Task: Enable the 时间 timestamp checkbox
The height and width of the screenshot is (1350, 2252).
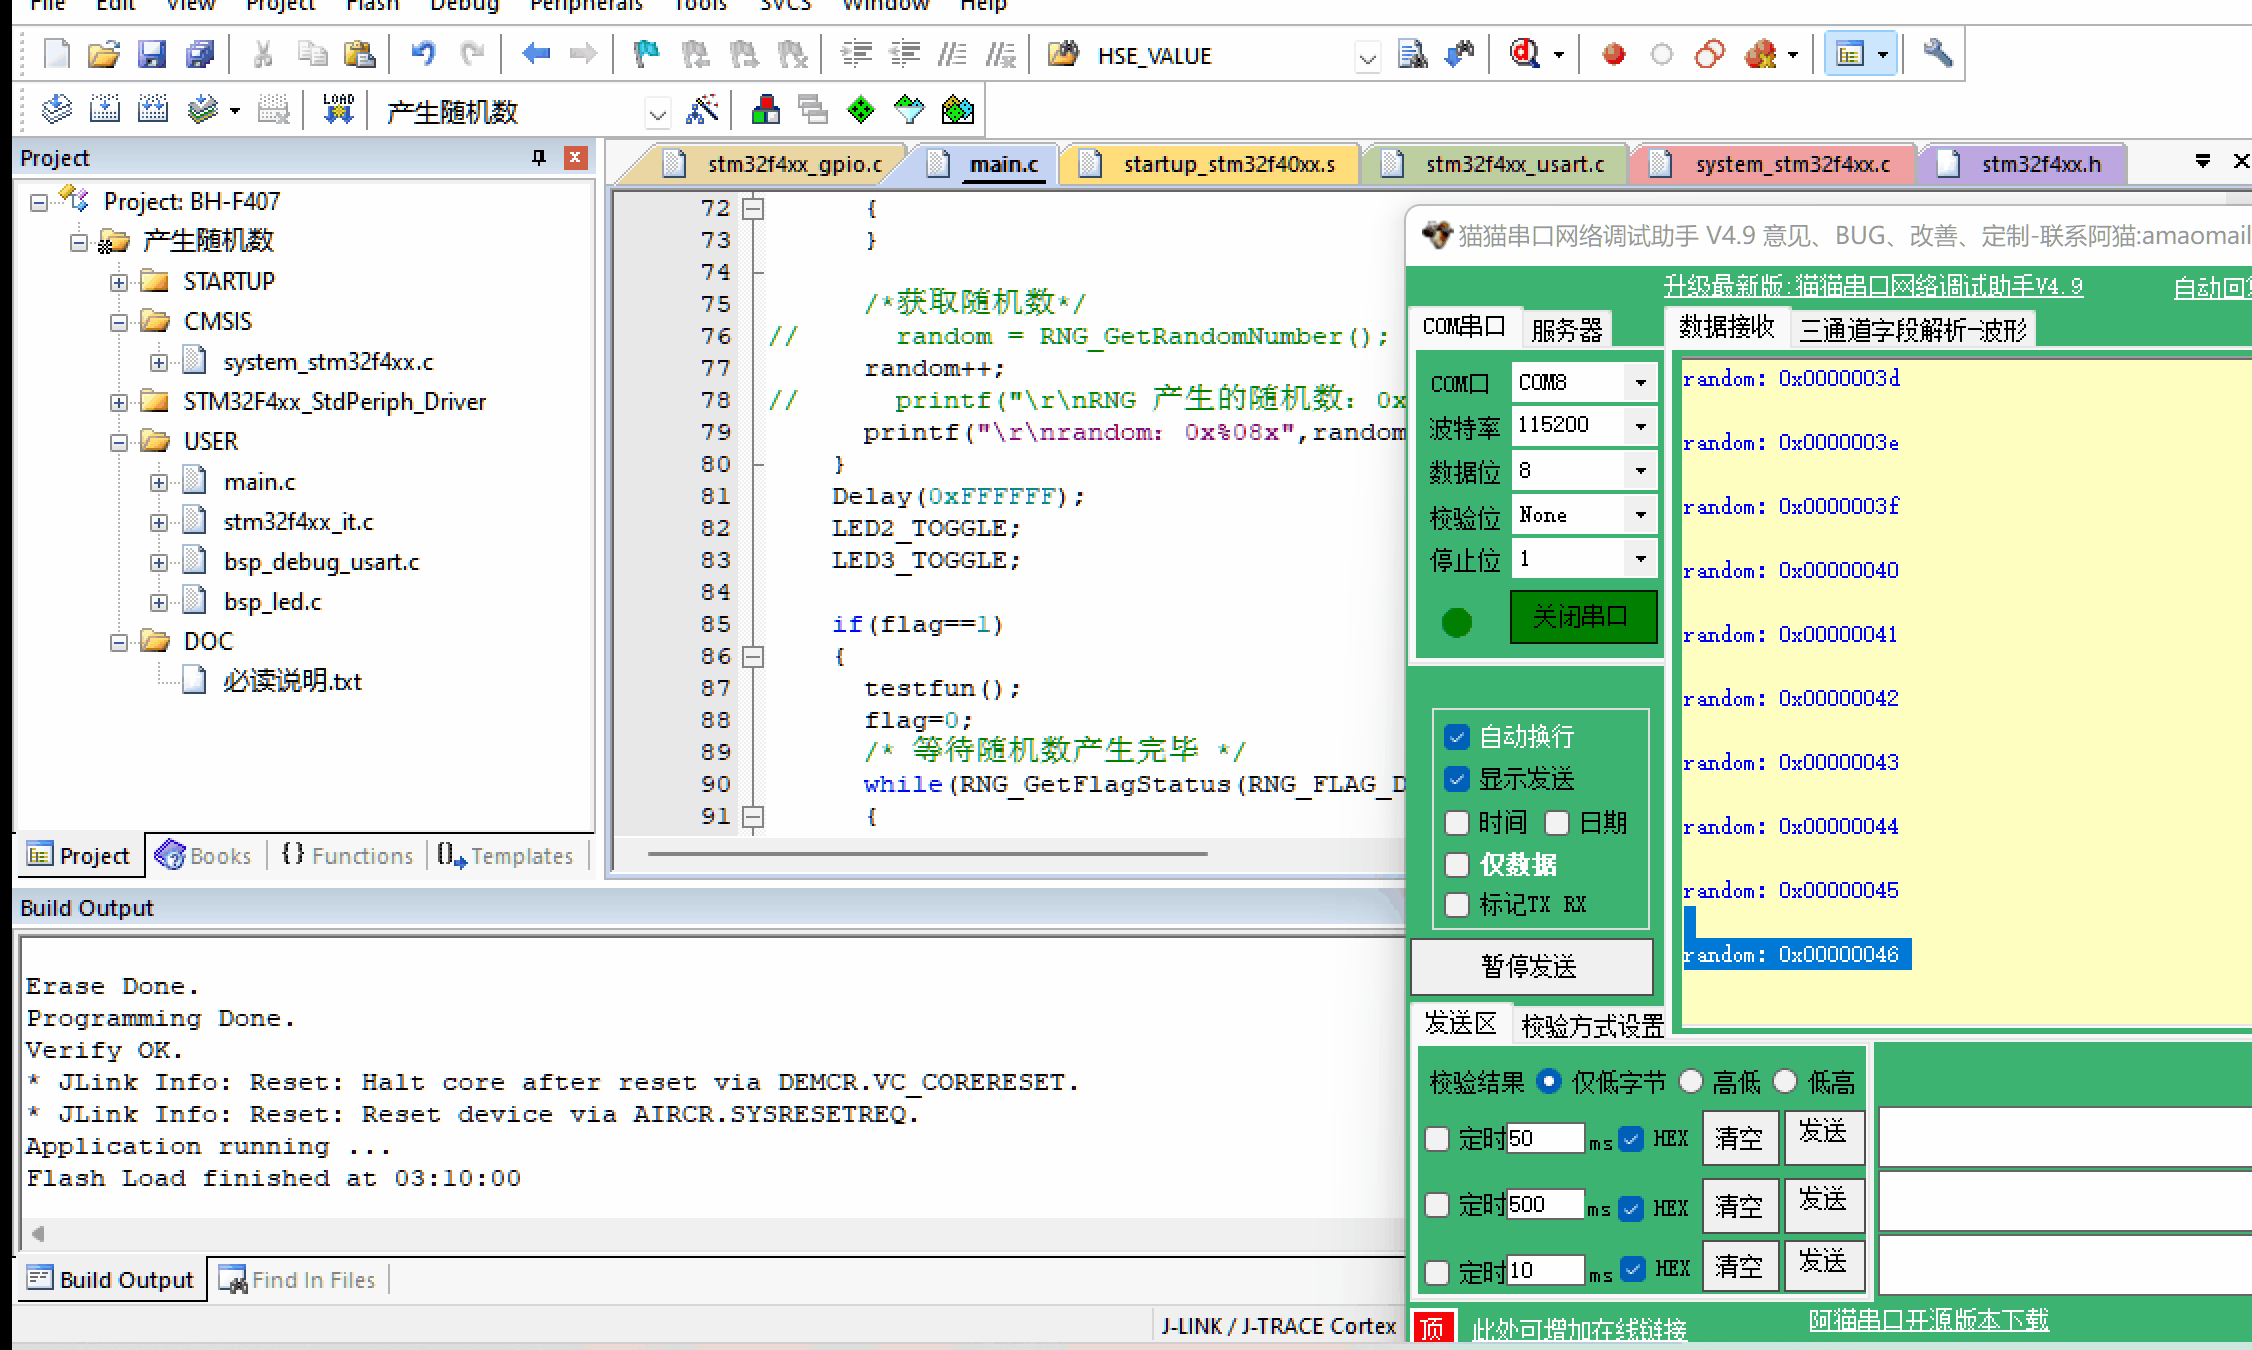Action: click(1457, 823)
